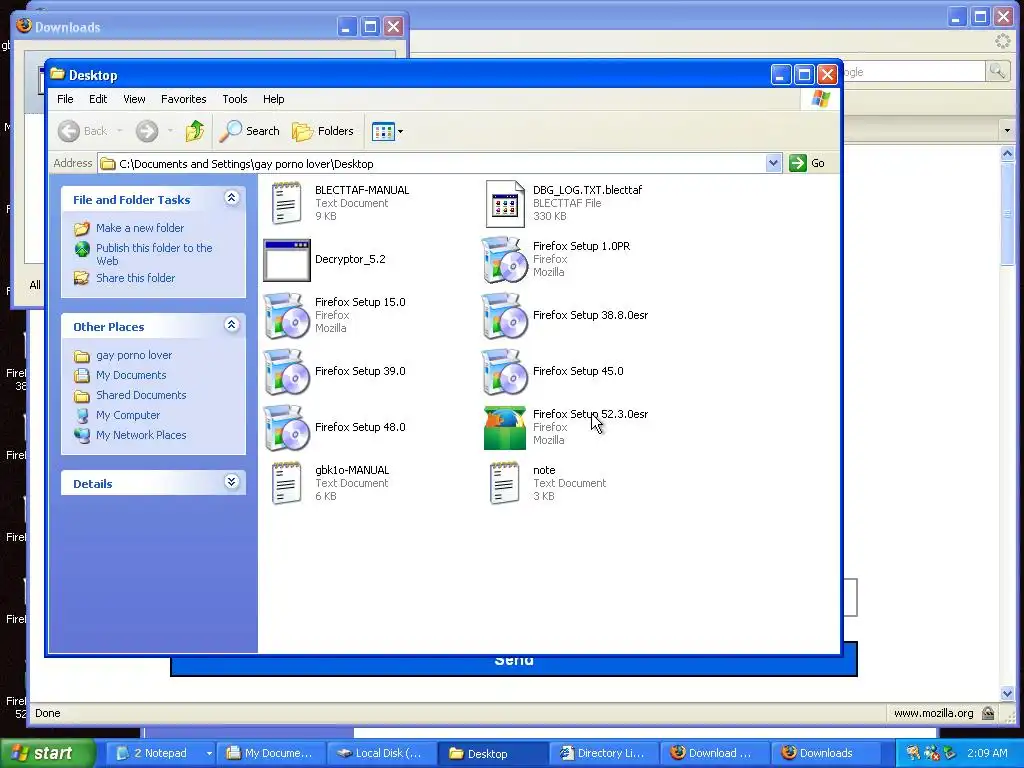
Task: Click the Forward navigation arrow
Action: (147, 131)
